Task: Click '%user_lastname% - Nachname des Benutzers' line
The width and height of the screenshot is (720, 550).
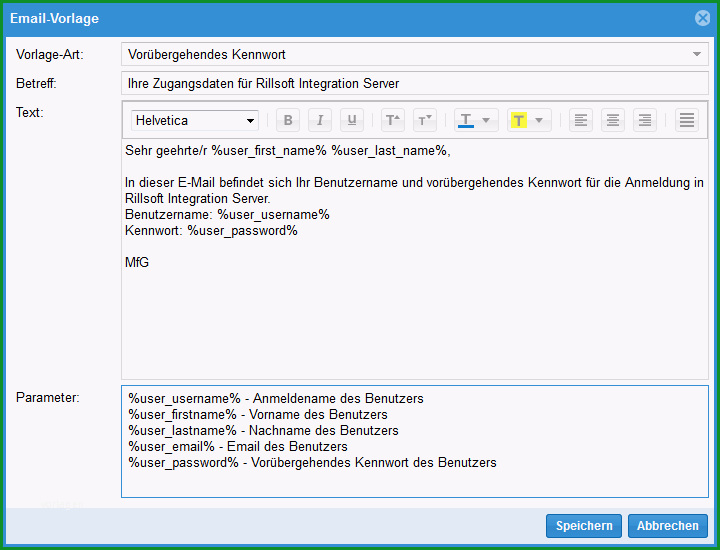Action: (264, 431)
